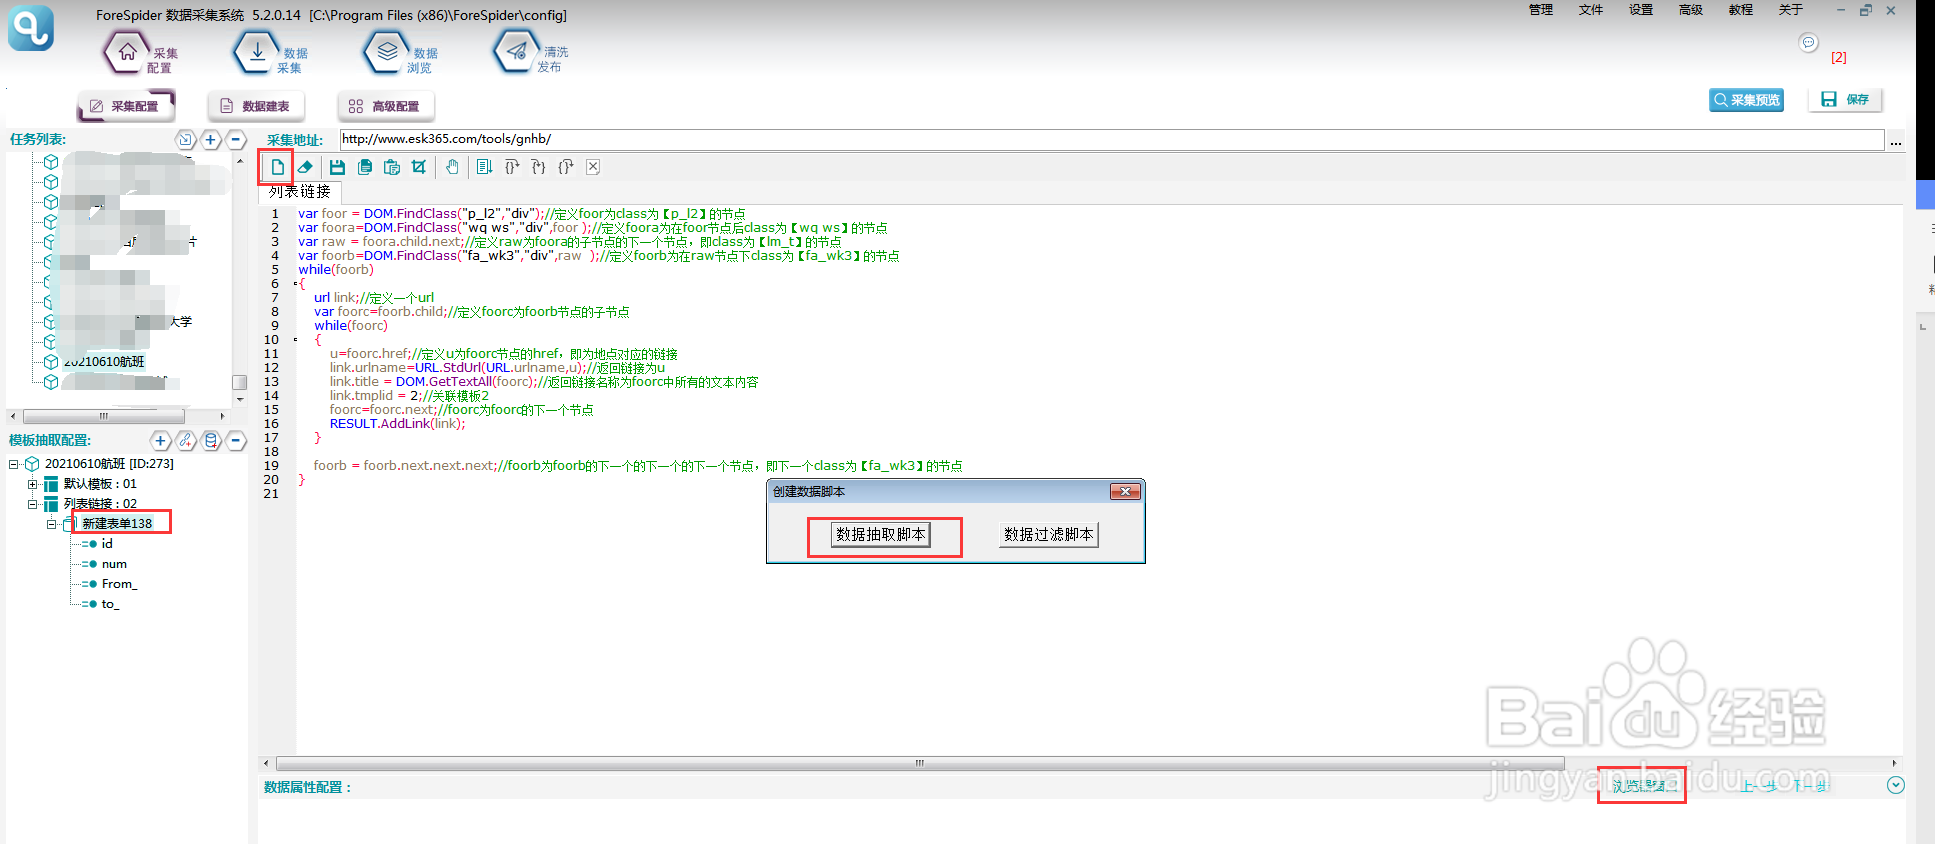The image size is (1935, 844).
Task: Click the crop/cut icon in script toolbar
Action: 419,167
